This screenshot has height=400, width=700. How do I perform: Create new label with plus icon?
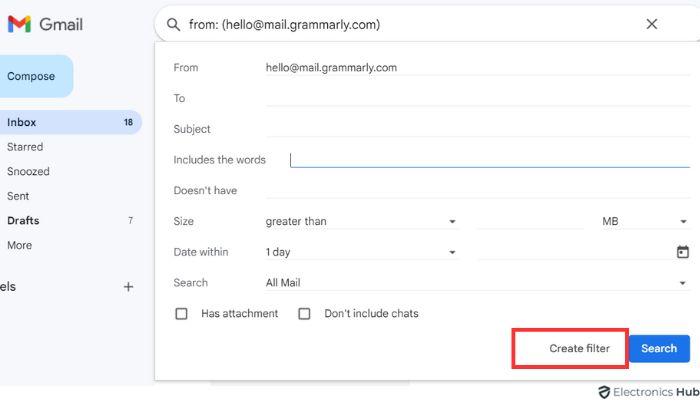pyautogui.click(x=128, y=287)
